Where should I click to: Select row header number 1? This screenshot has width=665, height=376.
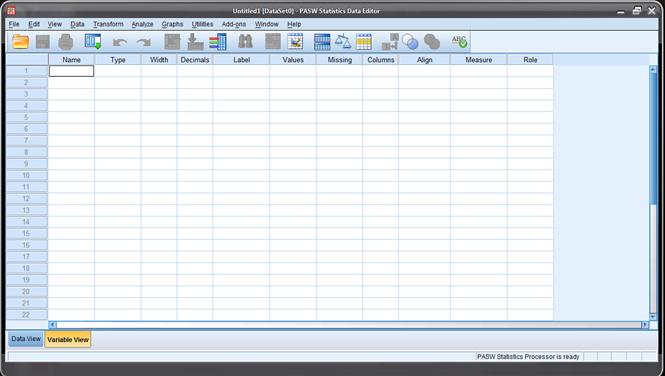click(x=26, y=71)
